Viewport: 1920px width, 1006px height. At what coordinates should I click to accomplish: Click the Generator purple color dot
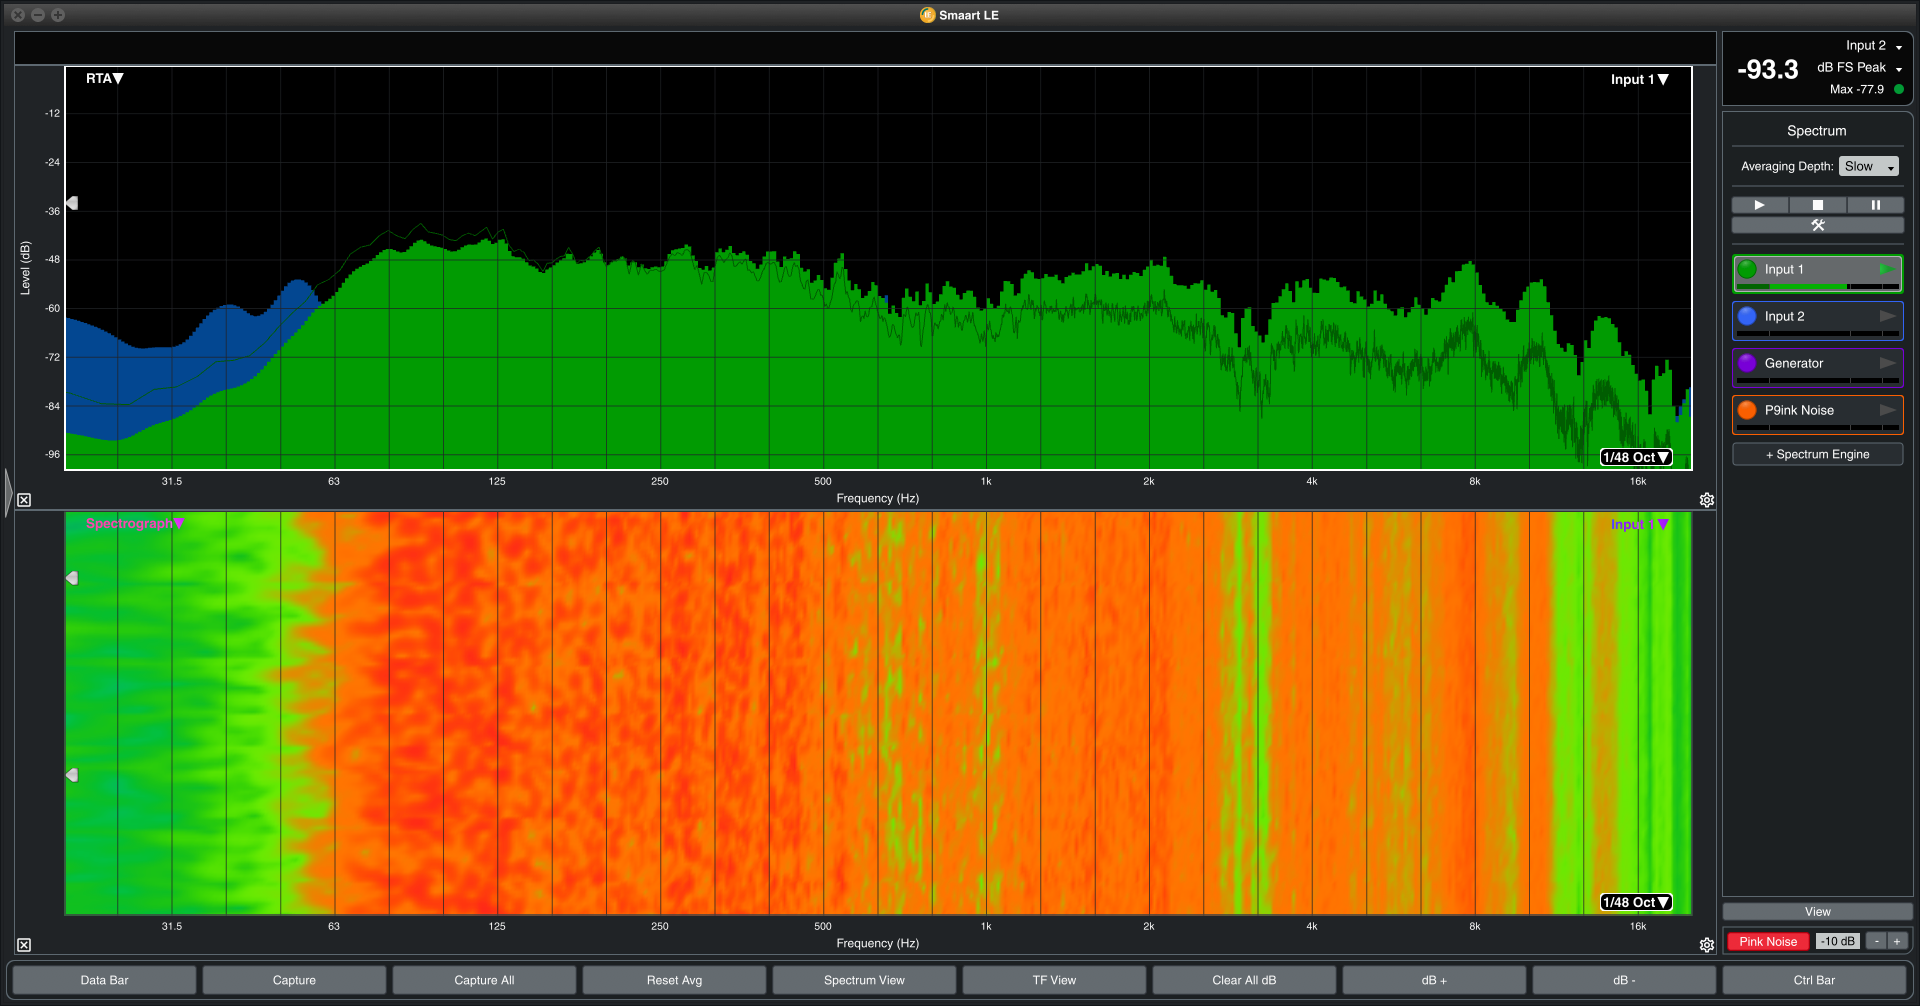(x=1747, y=363)
